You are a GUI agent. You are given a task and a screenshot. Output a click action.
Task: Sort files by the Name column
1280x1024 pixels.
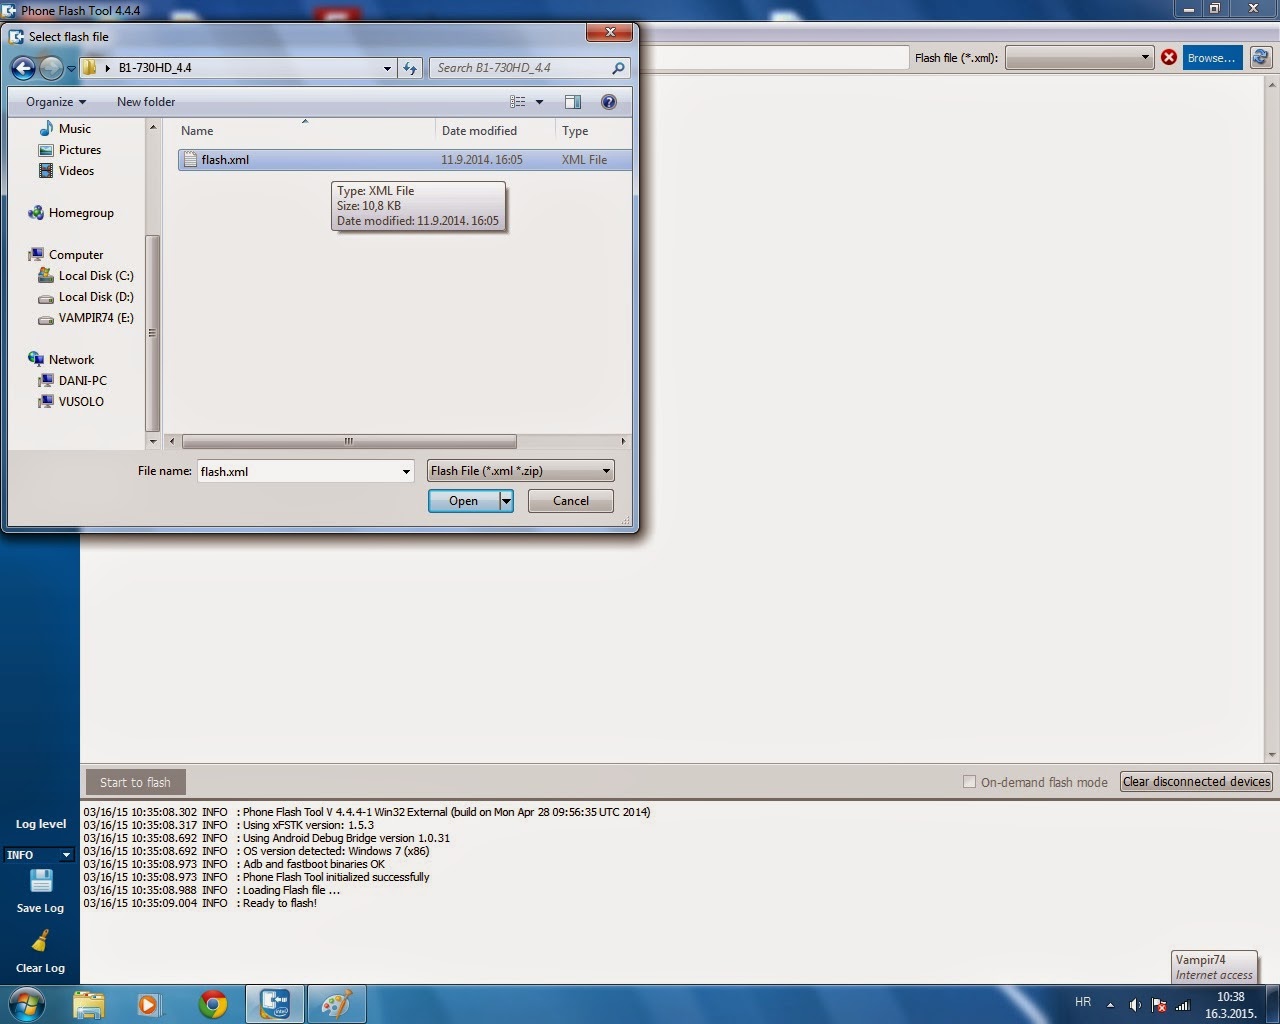click(304, 131)
